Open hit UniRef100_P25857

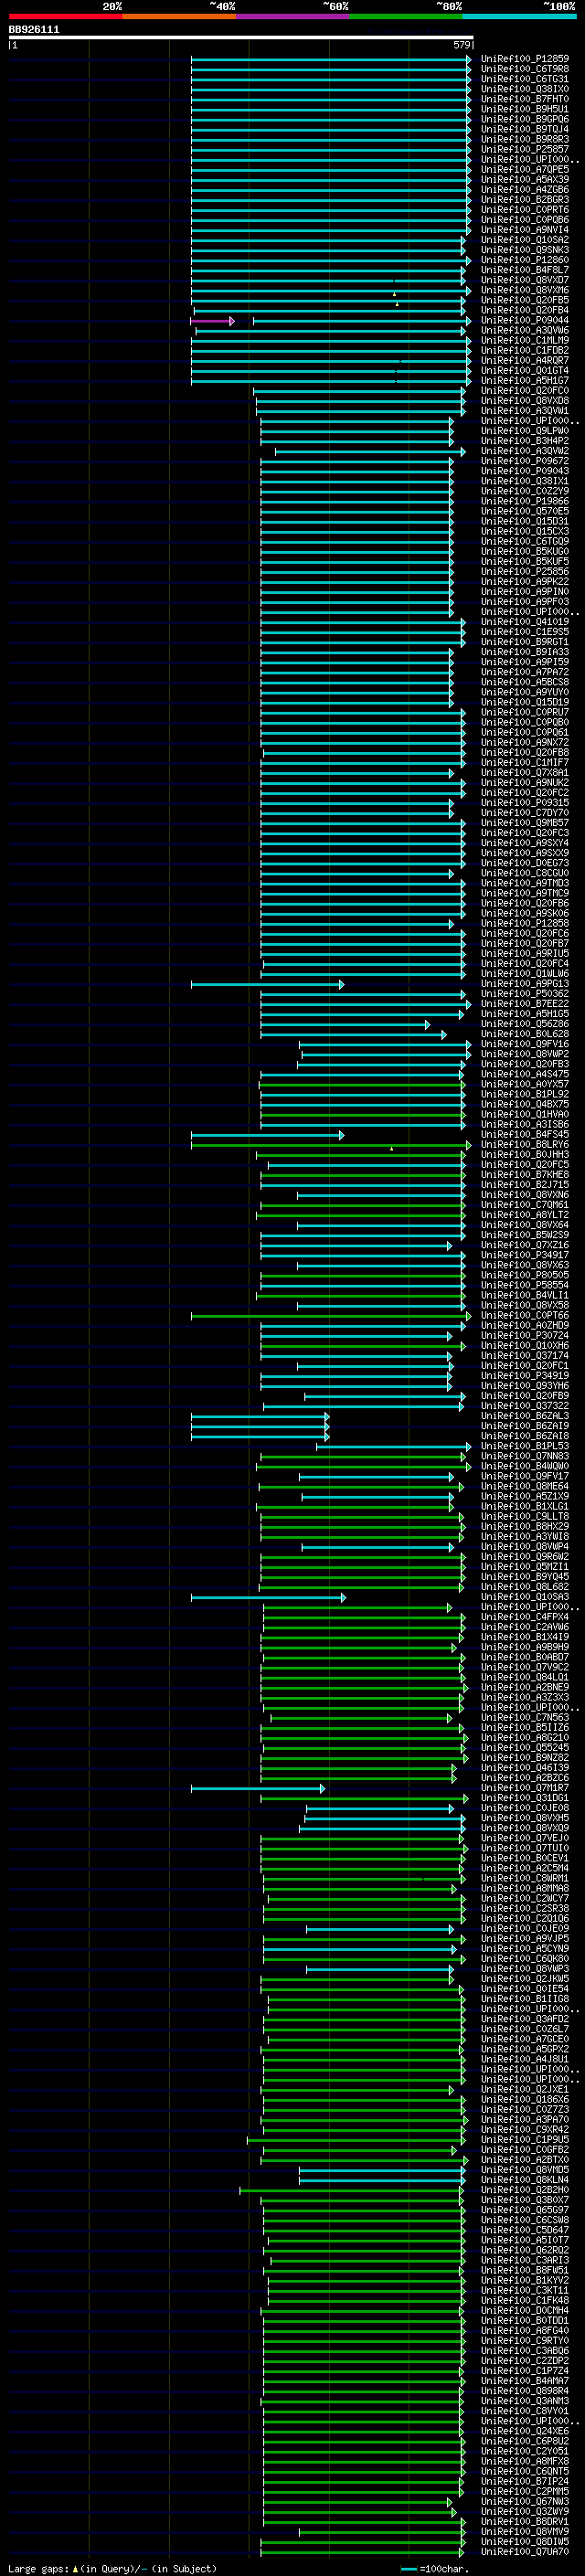tap(525, 149)
